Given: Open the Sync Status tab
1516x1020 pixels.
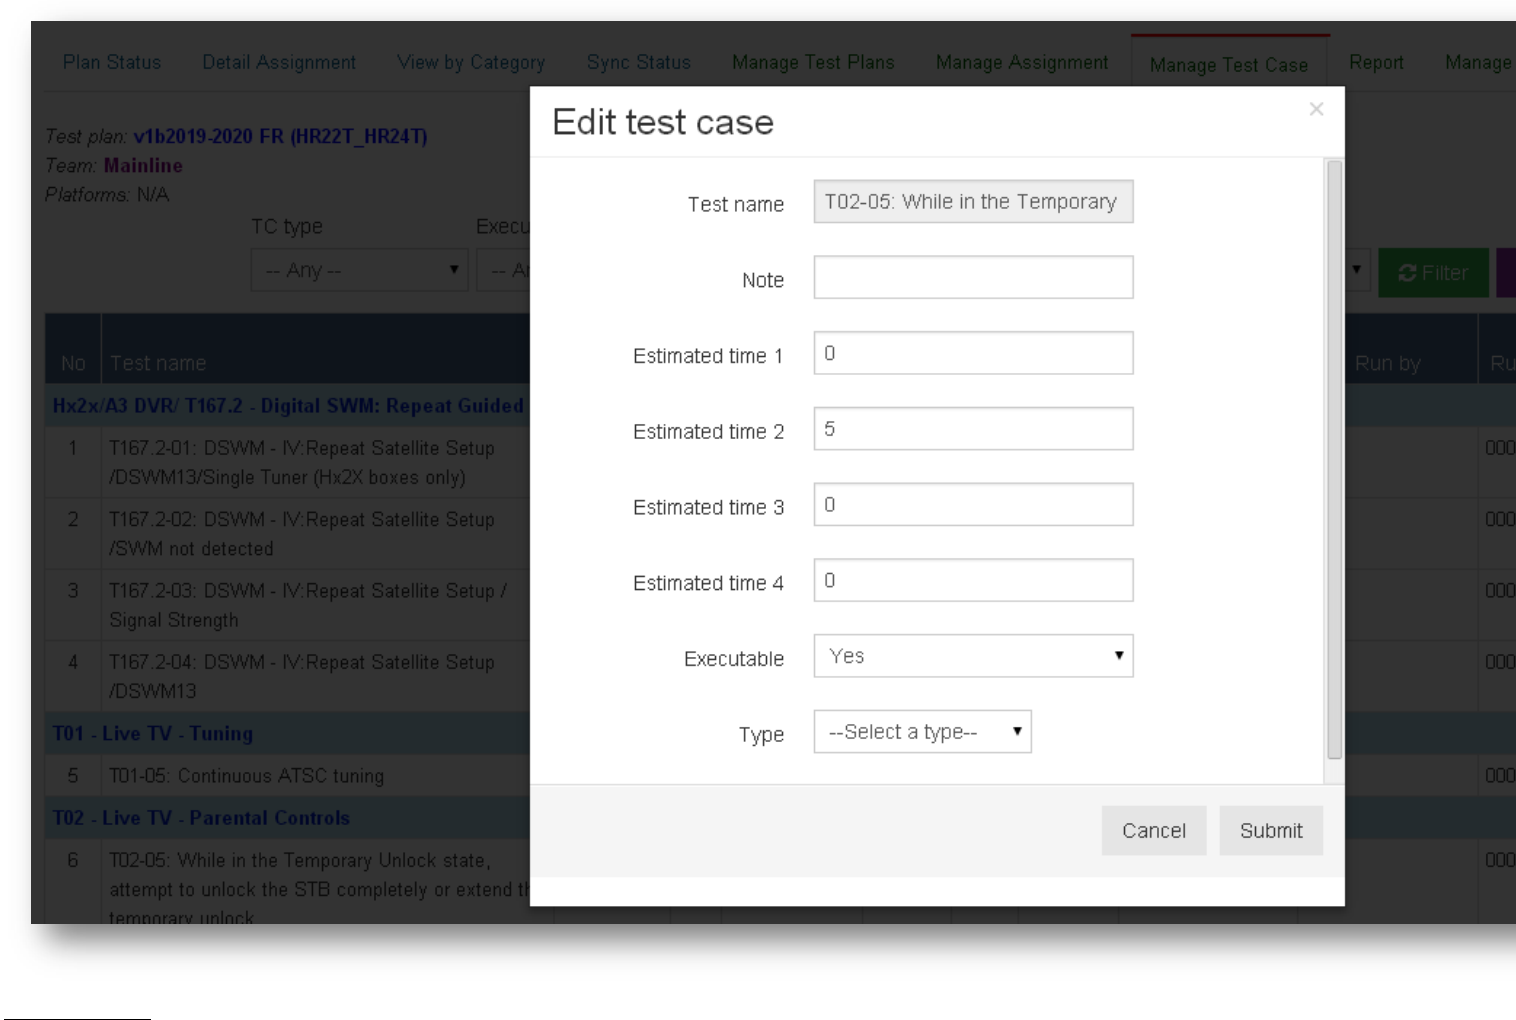Looking at the screenshot, I should [x=638, y=62].
